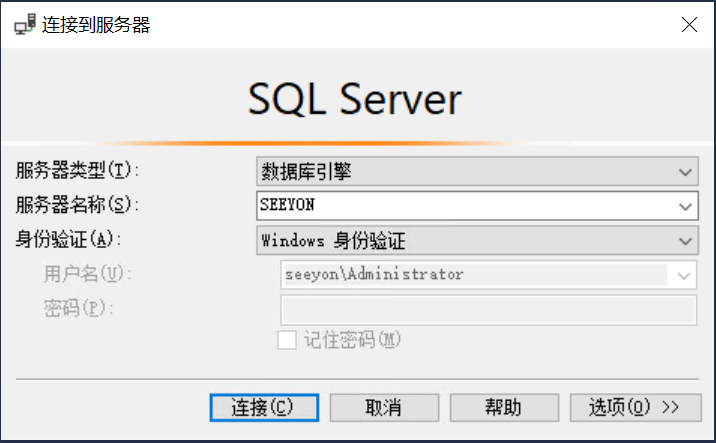Toggle the 记住密码 checkbox
This screenshot has width=716, height=443.
pos(287,340)
